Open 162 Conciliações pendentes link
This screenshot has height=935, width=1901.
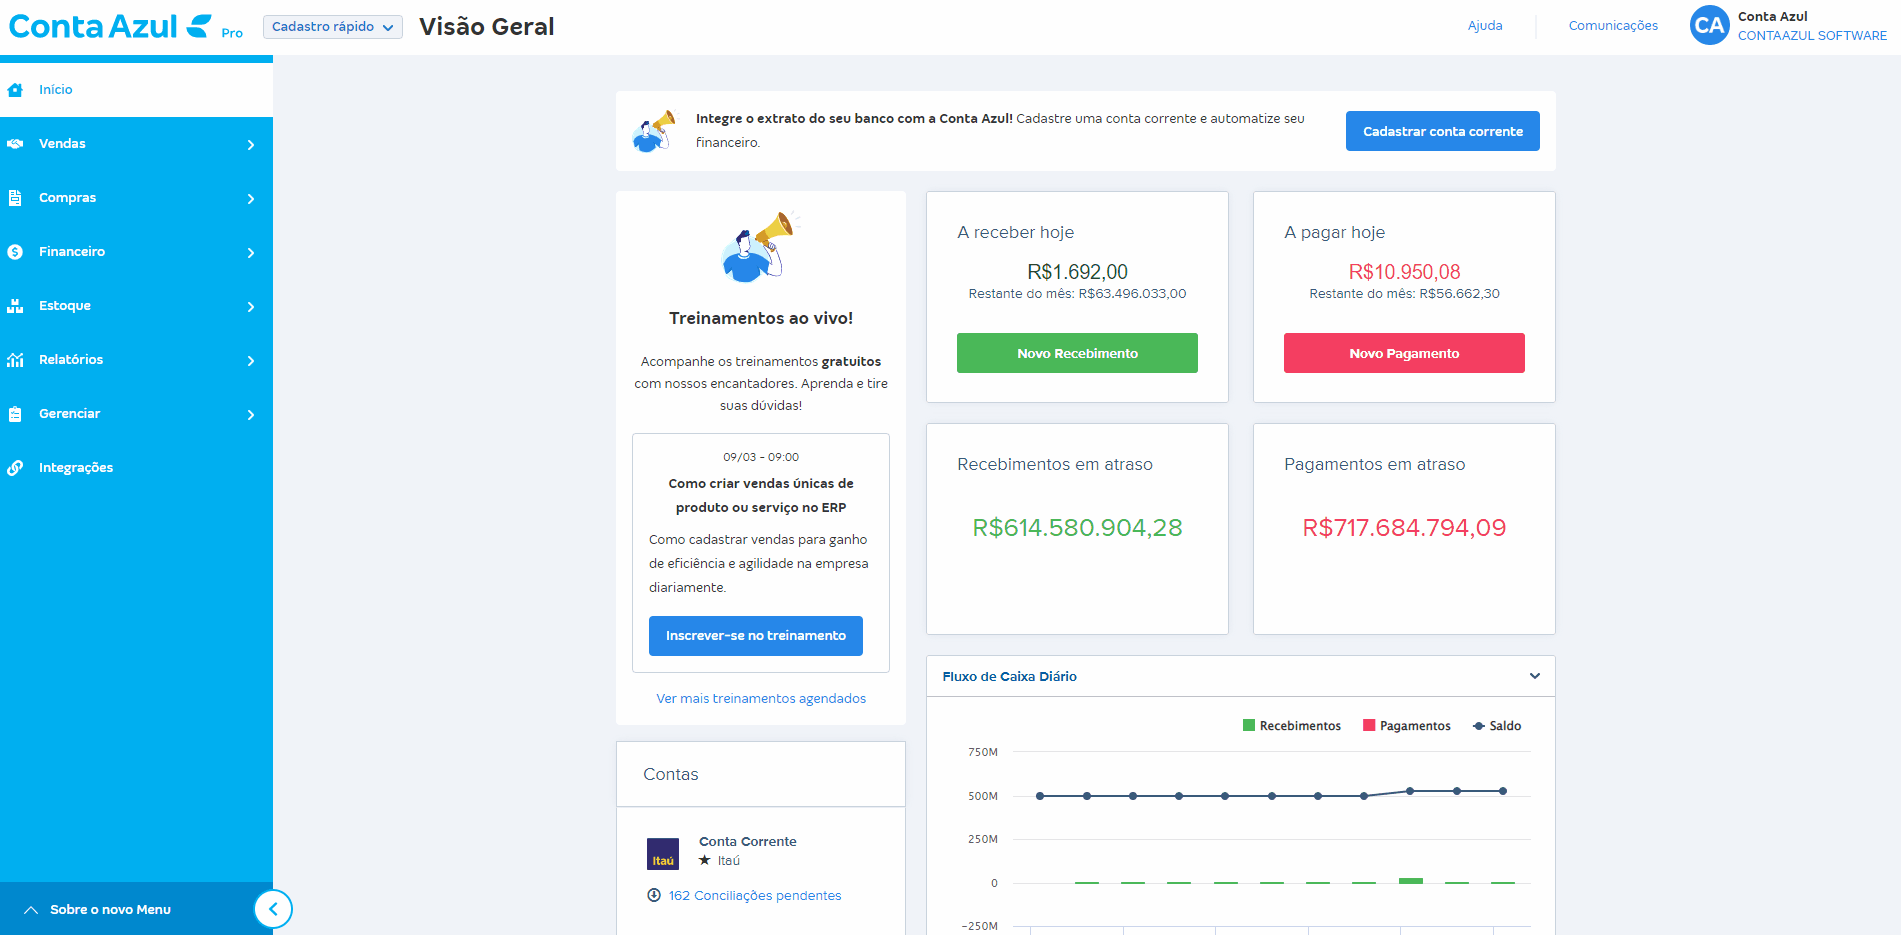click(x=755, y=895)
